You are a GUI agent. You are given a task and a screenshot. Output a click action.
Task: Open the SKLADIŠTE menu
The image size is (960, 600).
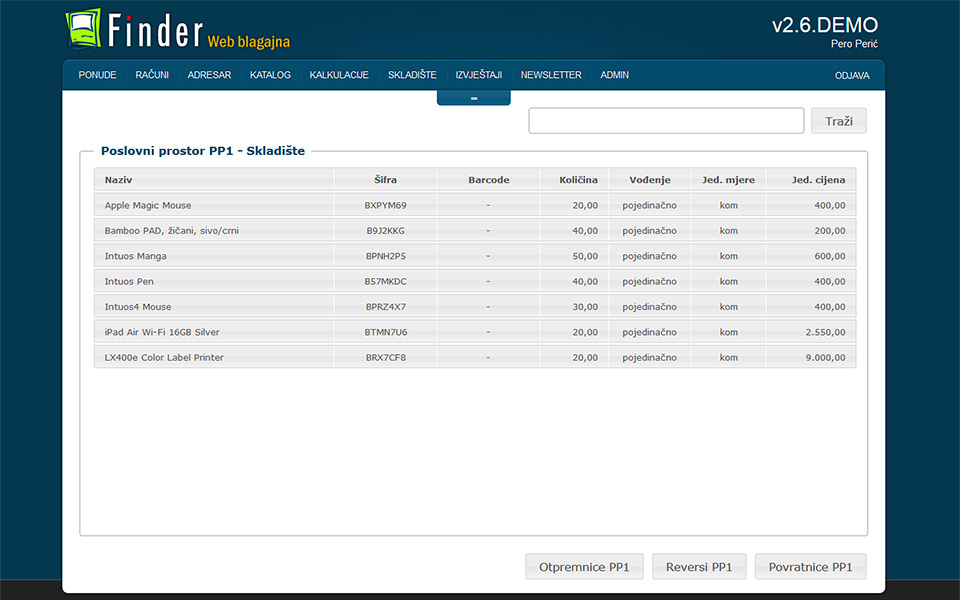point(412,75)
